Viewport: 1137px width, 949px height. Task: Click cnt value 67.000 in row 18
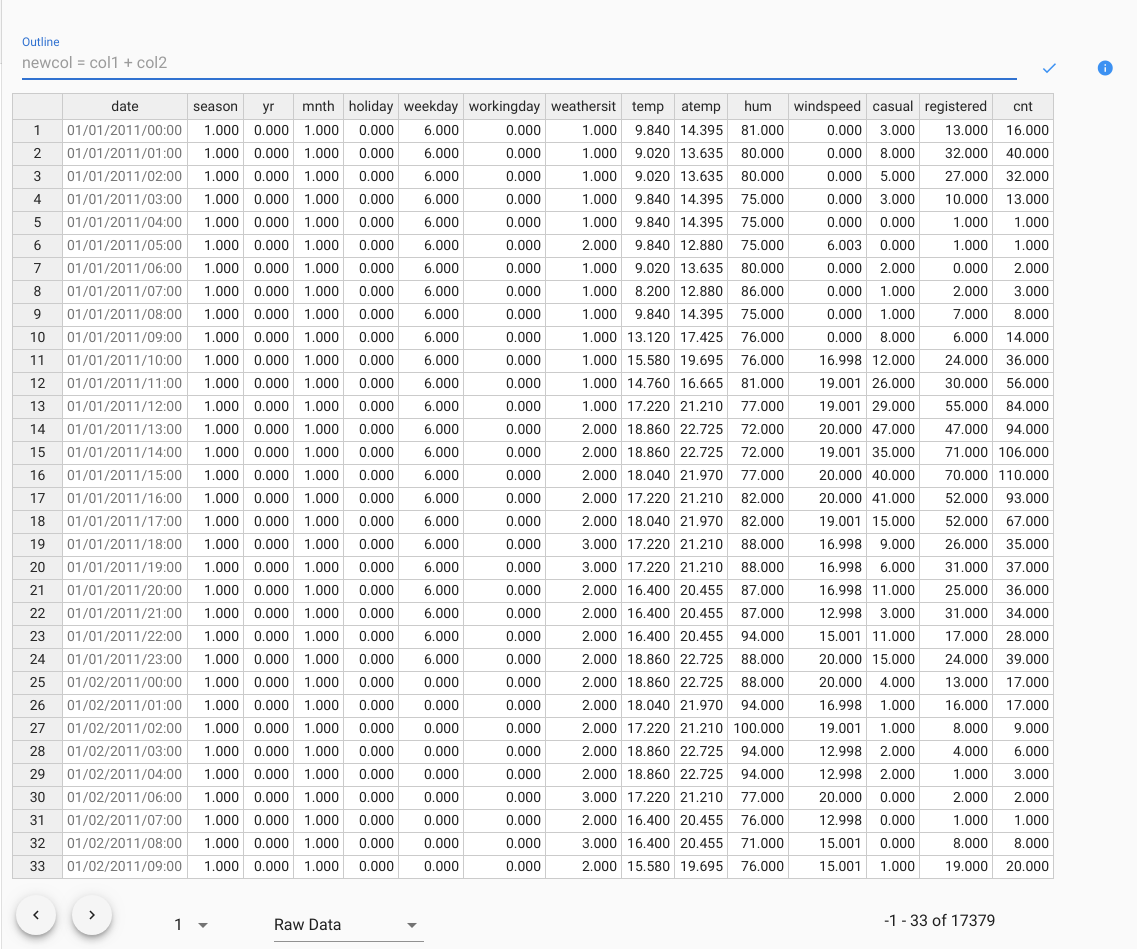[x=1022, y=521]
